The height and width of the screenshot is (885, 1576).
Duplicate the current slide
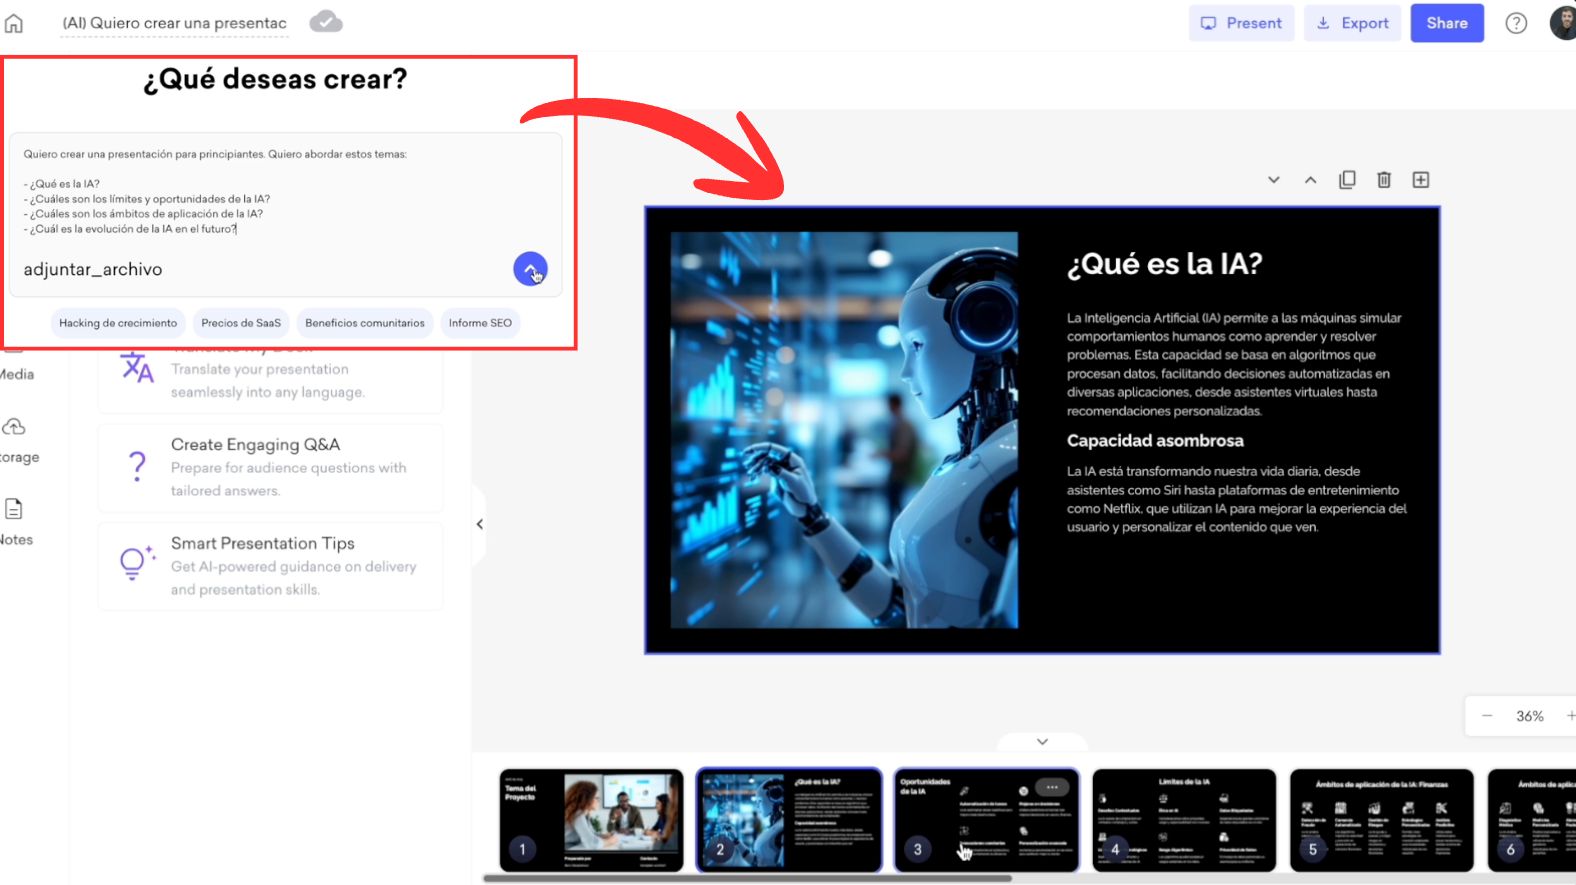pyautogui.click(x=1347, y=180)
